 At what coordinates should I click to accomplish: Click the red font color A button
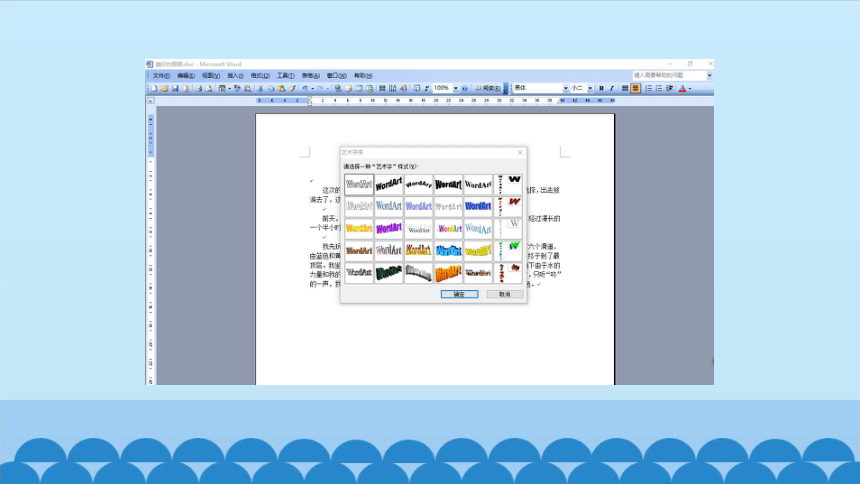coord(682,88)
